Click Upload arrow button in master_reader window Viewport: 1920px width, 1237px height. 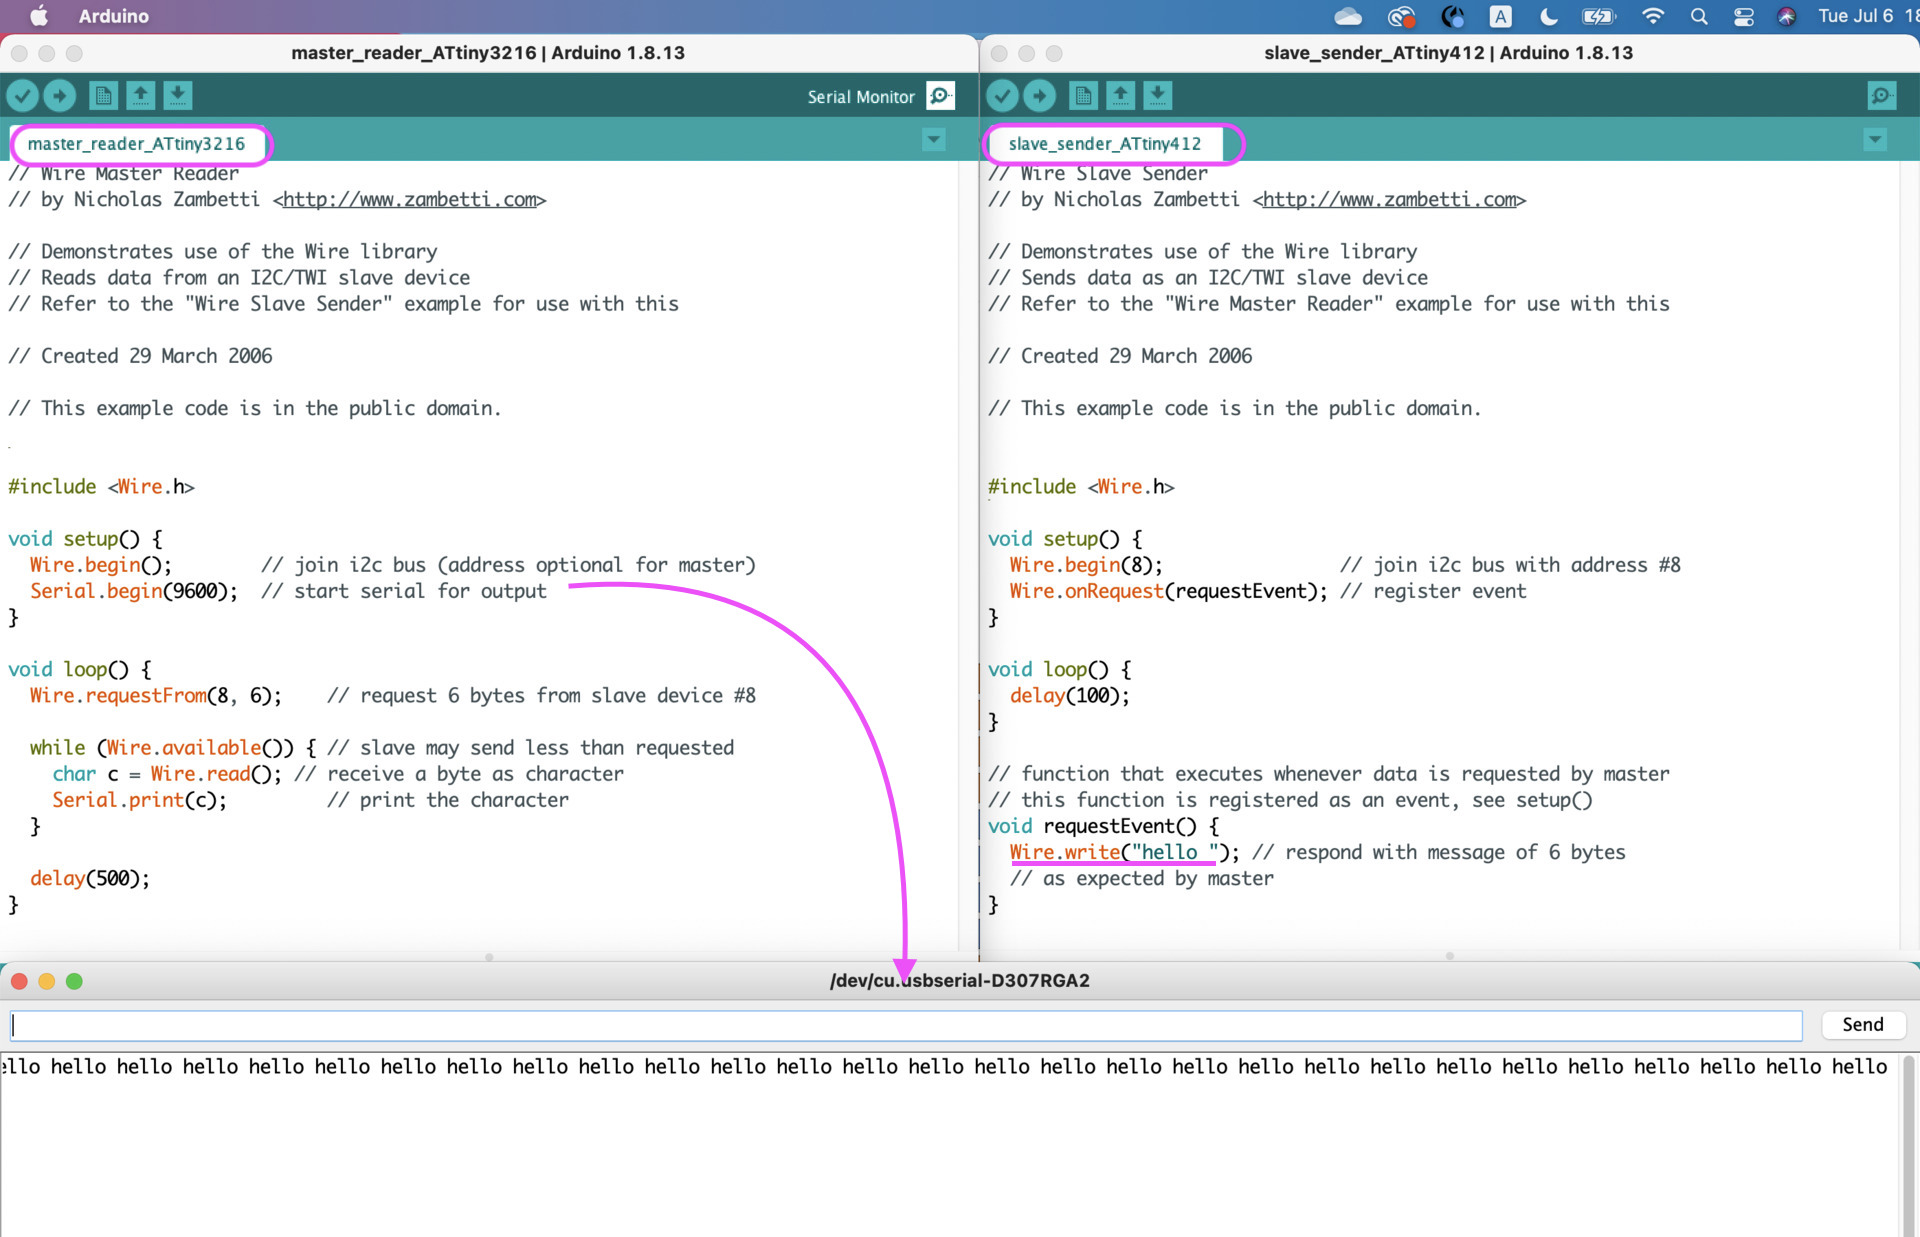(x=60, y=96)
